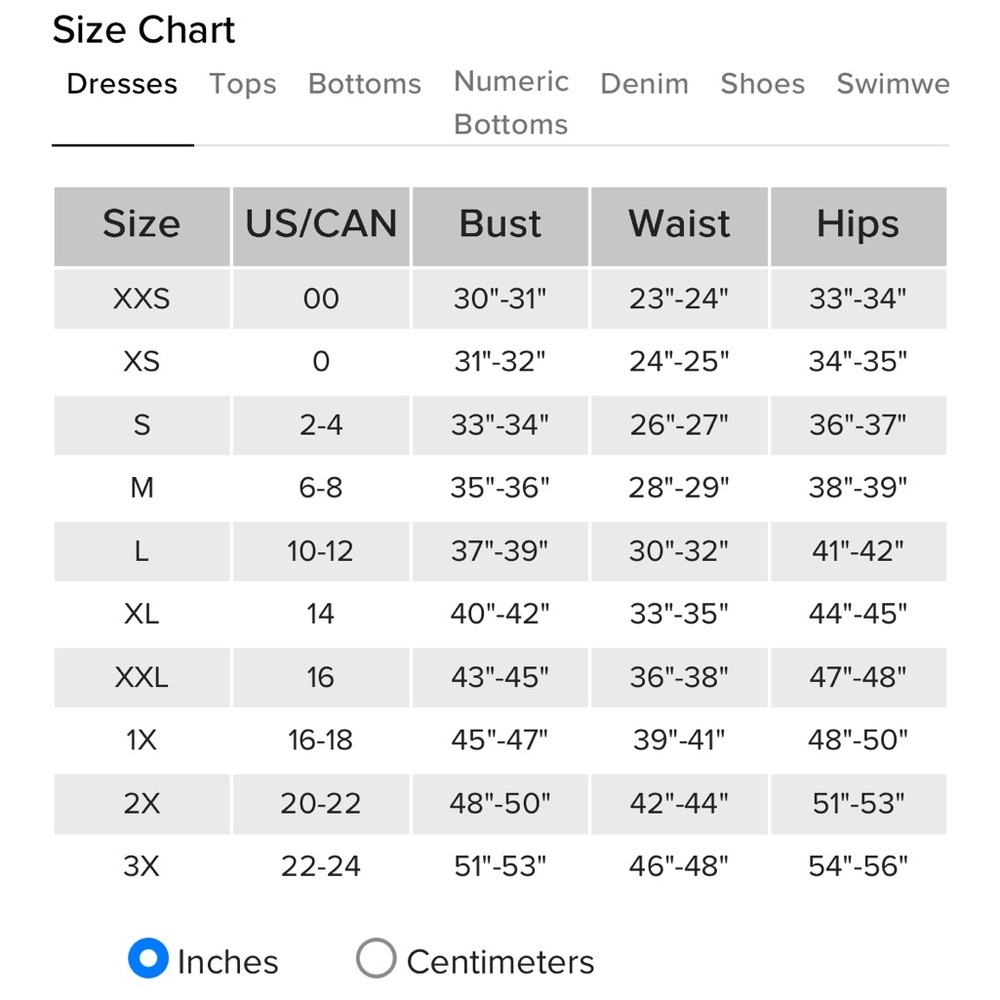Click the XL size row label

tap(142, 614)
